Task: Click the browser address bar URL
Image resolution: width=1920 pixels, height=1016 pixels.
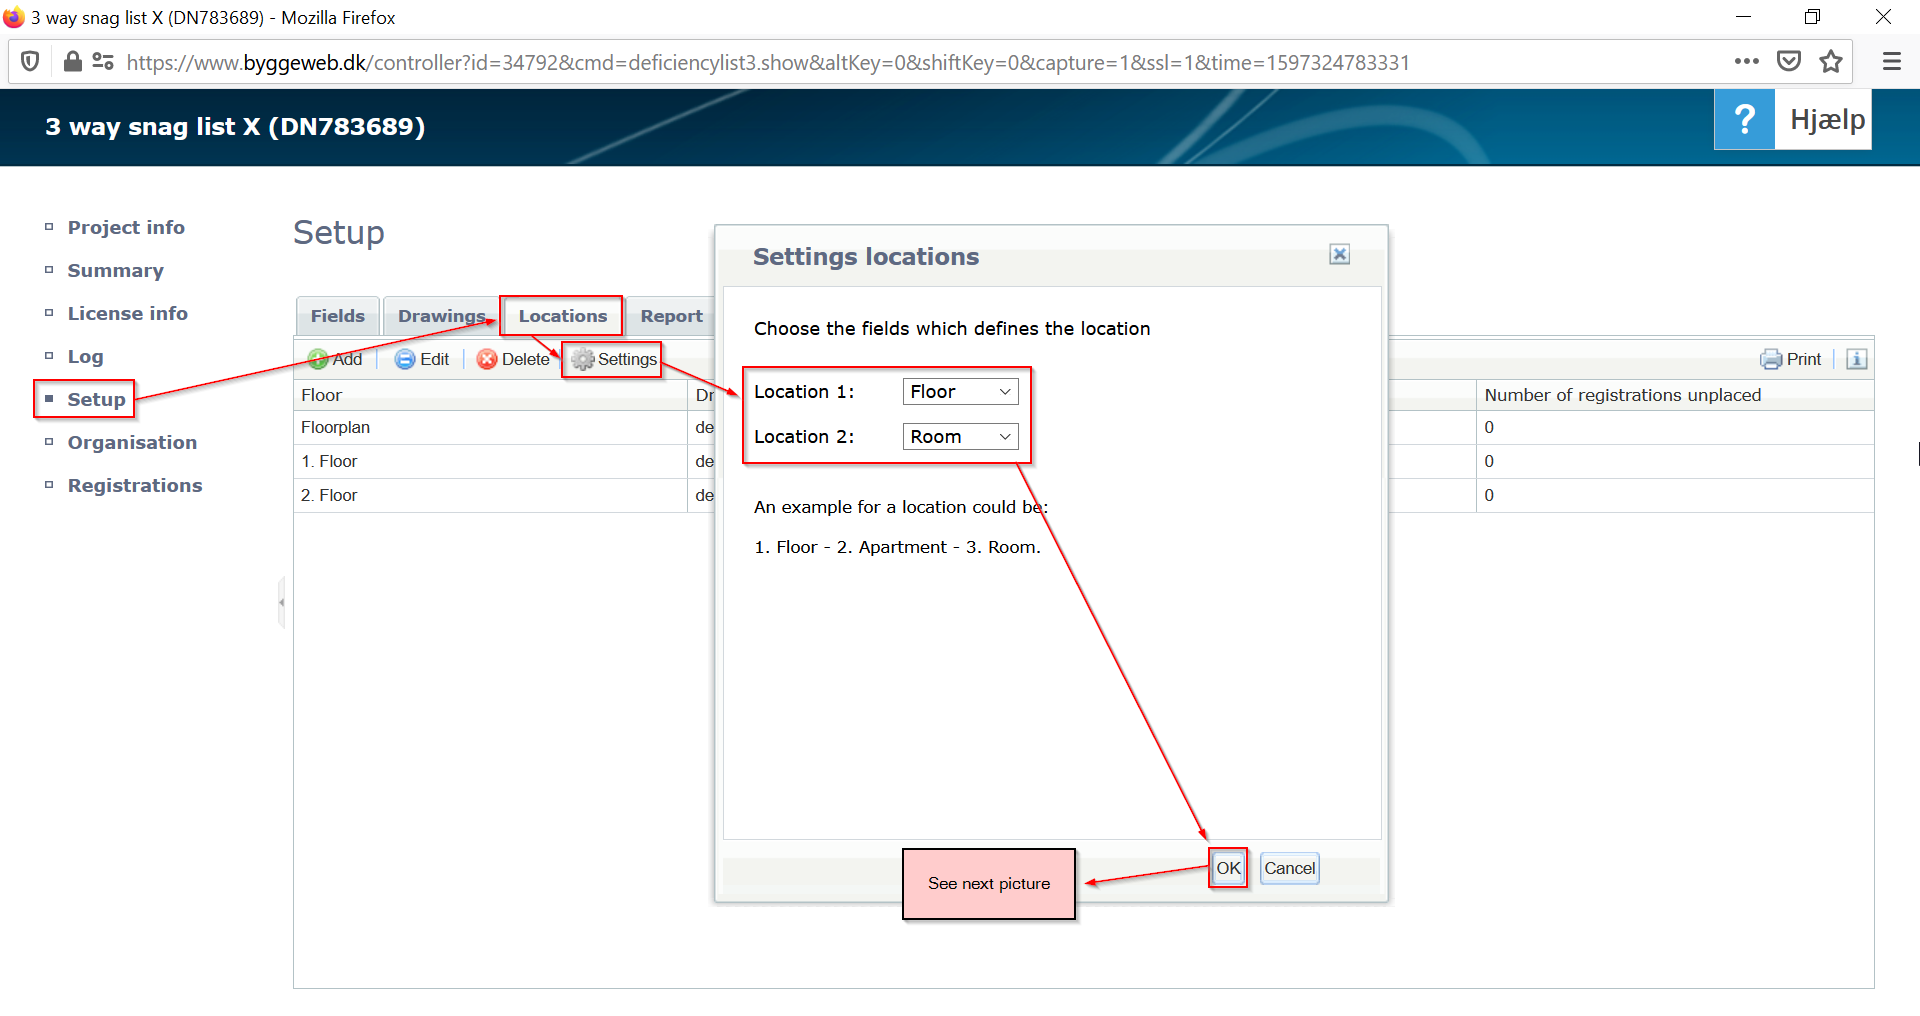Action: [x=768, y=62]
